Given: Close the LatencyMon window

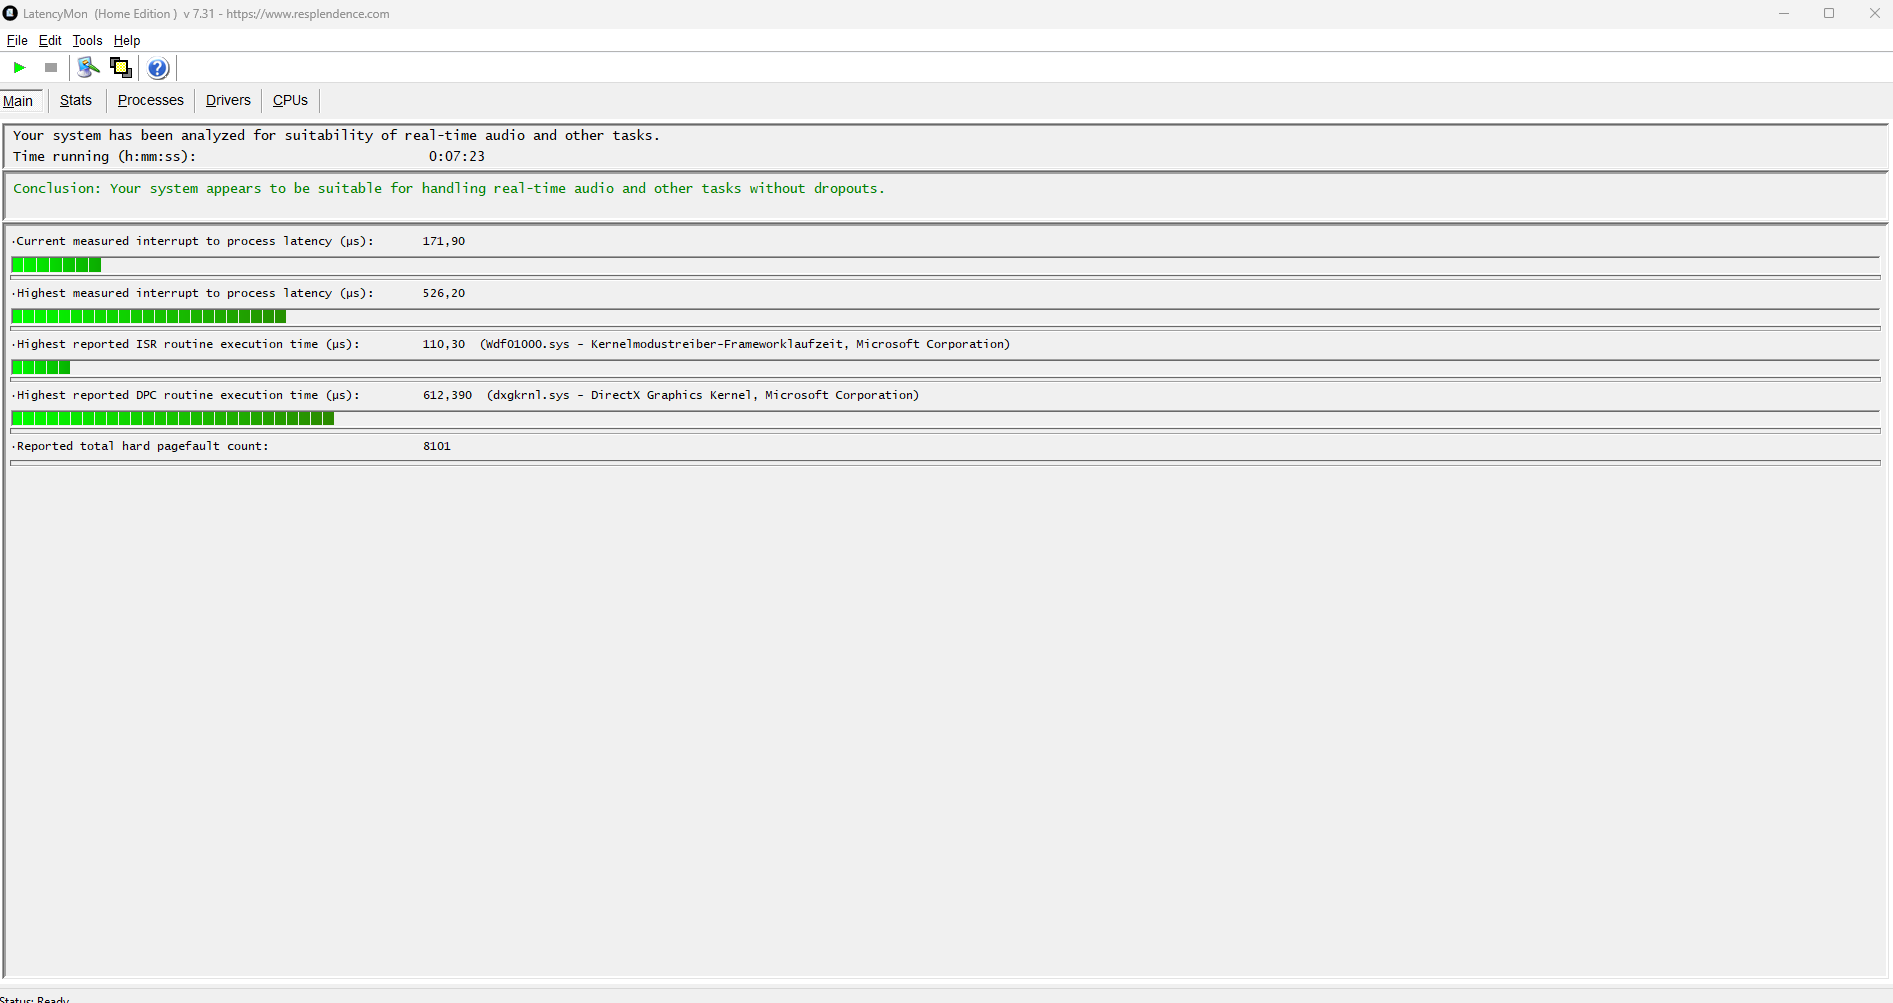Looking at the screenshot, I should 1874,14.
